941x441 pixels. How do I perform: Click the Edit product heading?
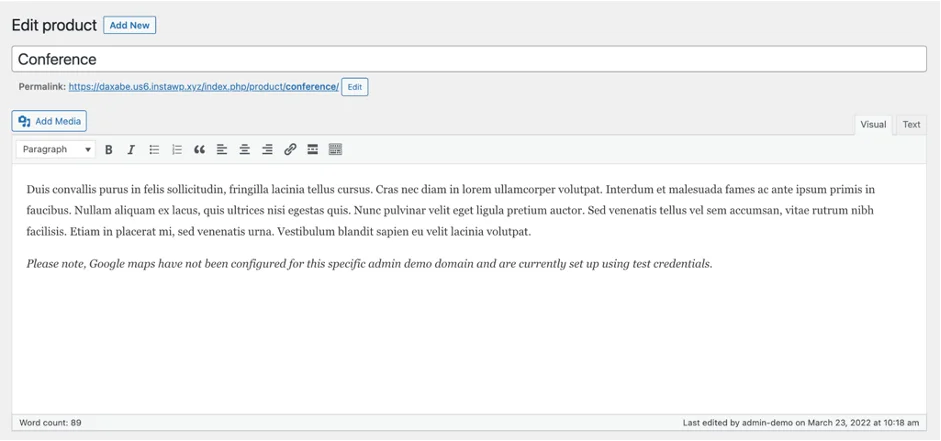coord(54,25)
